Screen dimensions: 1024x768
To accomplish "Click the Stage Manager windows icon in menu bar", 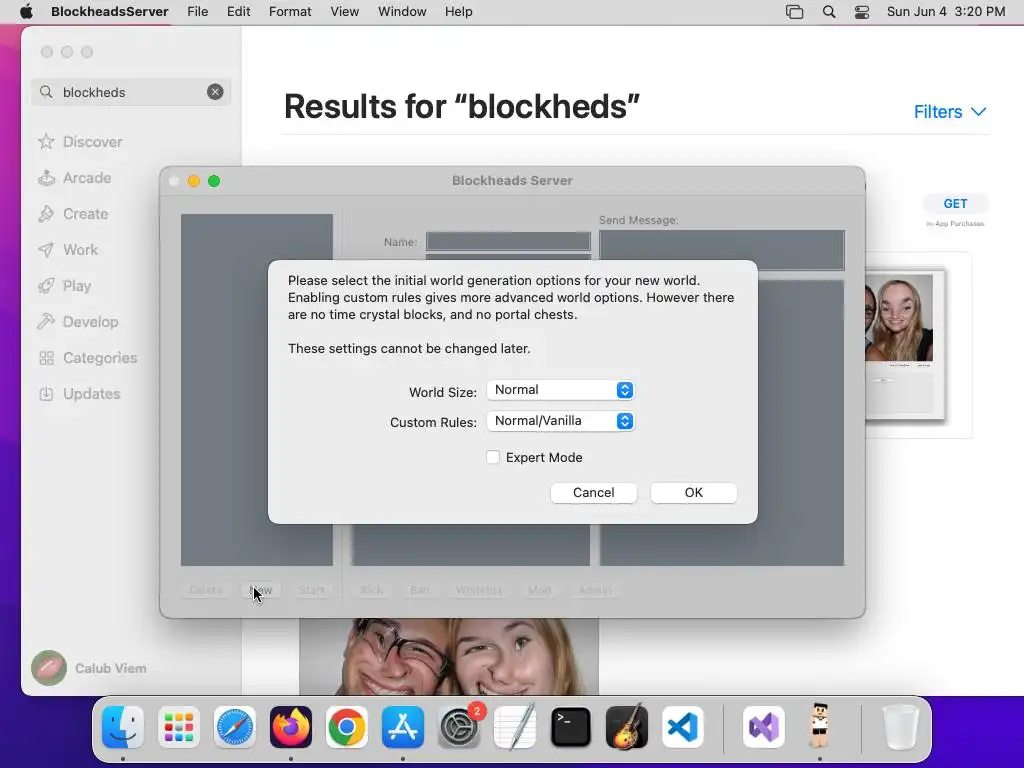I will coord(794,12).
